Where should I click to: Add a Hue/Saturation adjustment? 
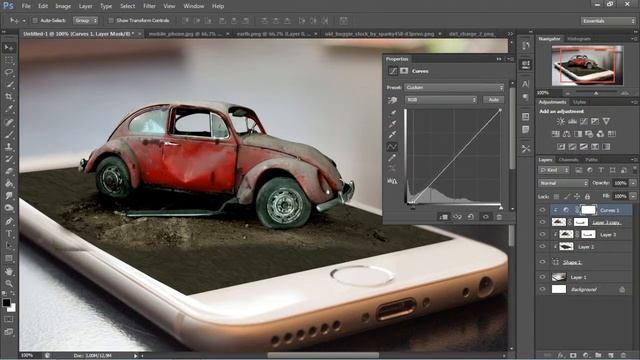(x=556, y=134)
